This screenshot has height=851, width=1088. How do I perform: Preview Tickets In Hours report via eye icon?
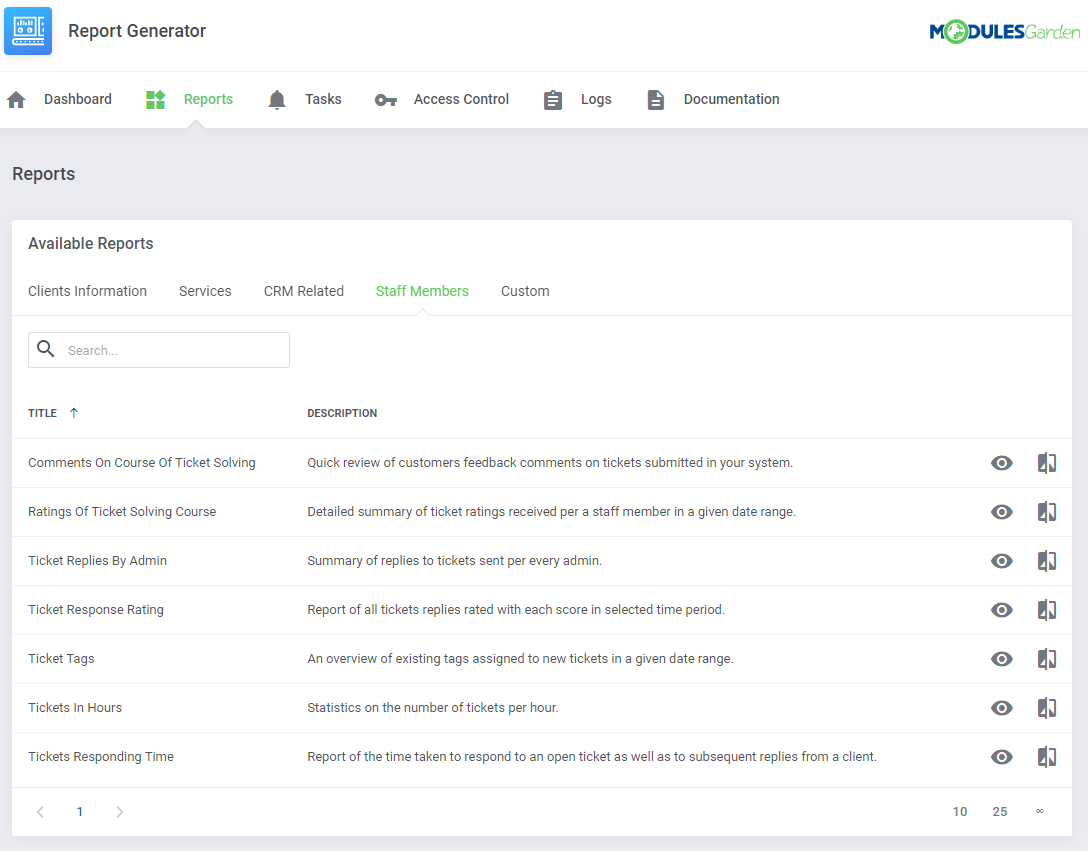click(x=1001, y=708)
